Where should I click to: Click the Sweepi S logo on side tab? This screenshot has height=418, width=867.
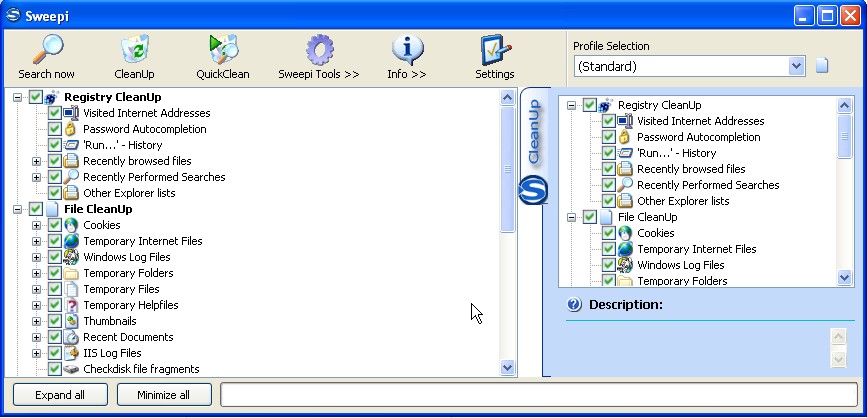click(533, 190)
